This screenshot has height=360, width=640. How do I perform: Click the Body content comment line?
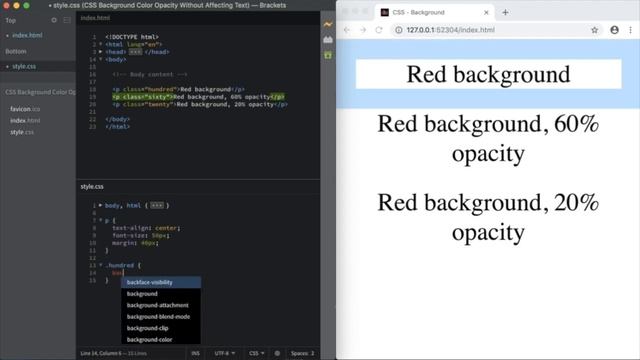(150, 74)
